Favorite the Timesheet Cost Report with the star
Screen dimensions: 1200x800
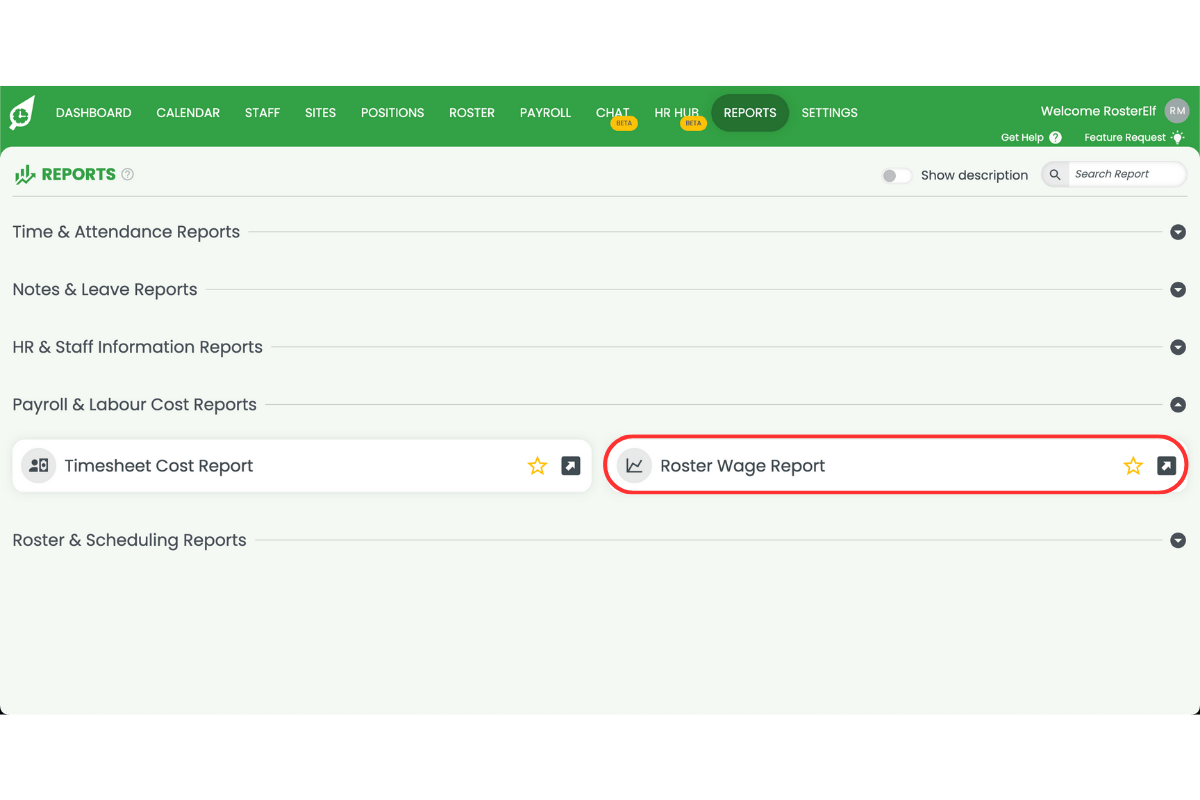pyautogui.click(x=537, y=465)
